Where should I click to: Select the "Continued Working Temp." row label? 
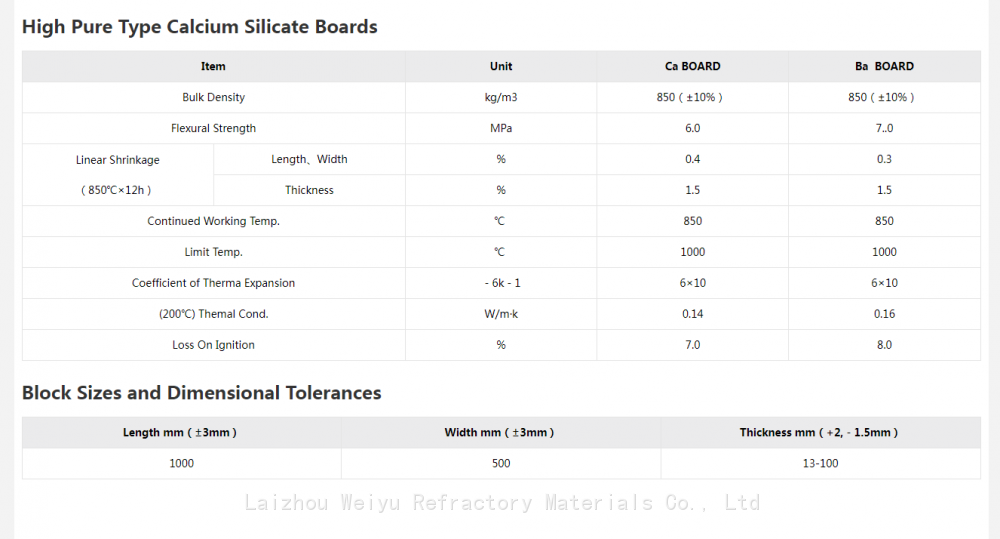coord(213,221)
